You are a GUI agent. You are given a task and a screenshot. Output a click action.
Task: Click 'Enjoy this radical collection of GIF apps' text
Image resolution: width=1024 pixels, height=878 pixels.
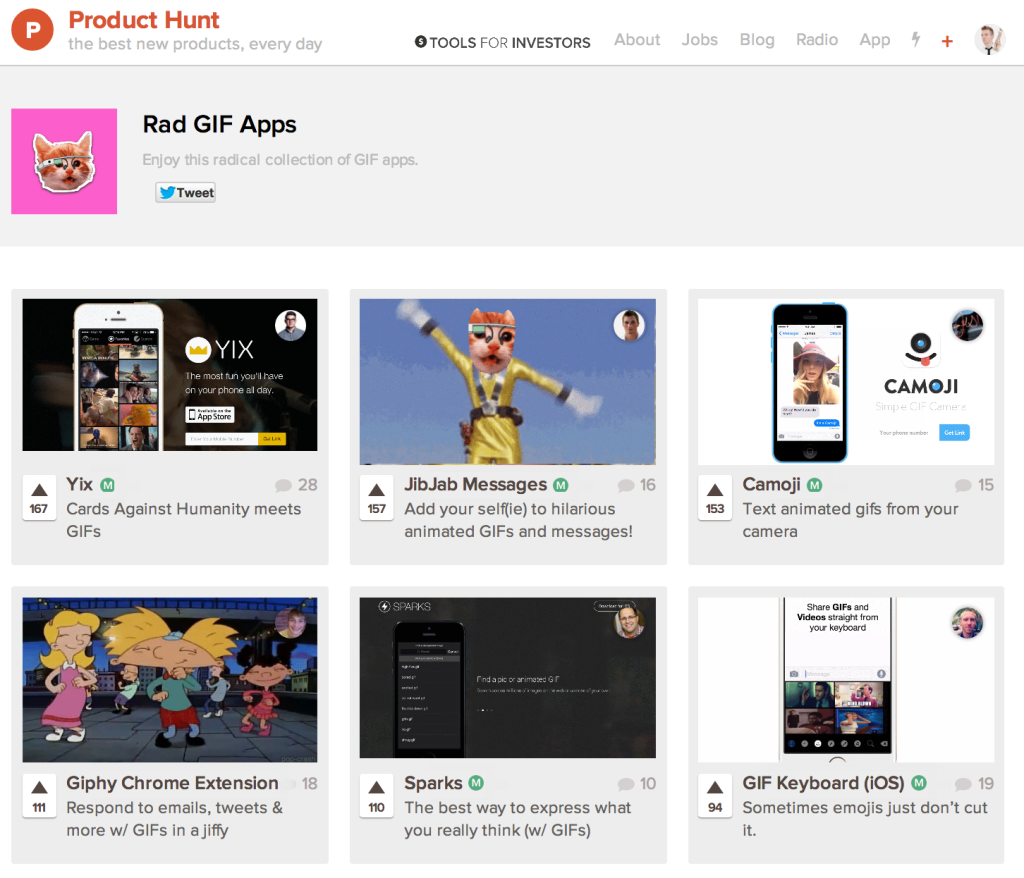tap(280, 160)
